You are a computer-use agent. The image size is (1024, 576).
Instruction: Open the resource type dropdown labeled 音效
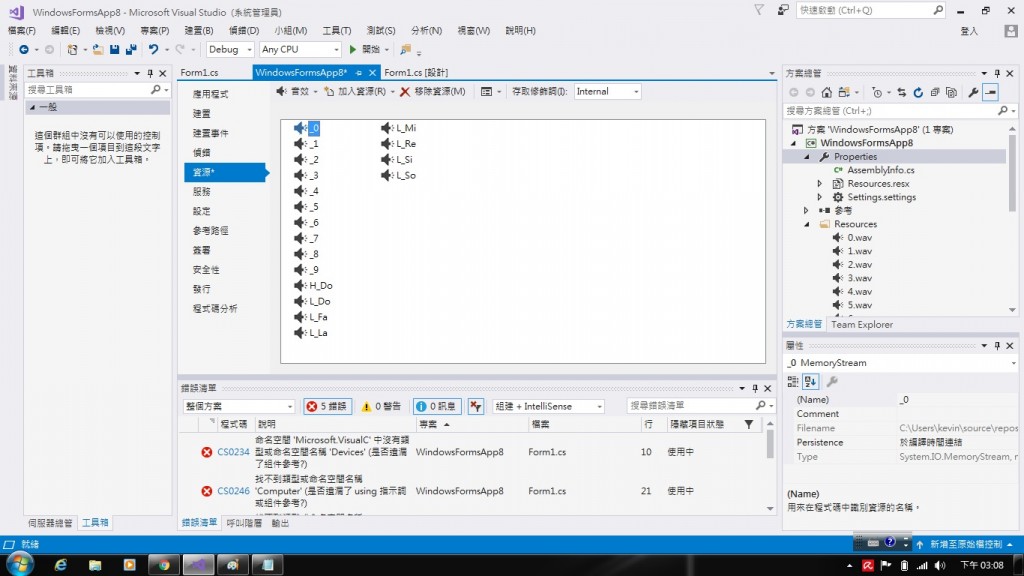click(296, 91)
